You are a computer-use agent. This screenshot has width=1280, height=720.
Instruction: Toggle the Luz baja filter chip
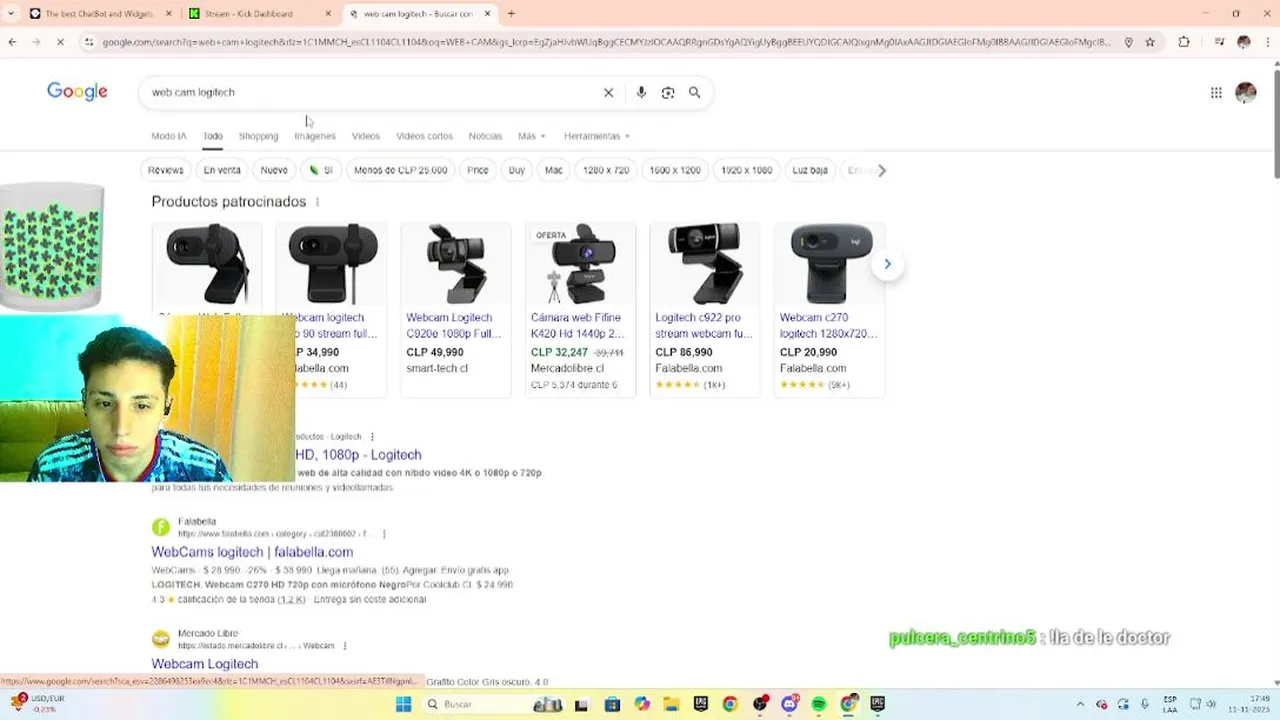click(810, 170)
